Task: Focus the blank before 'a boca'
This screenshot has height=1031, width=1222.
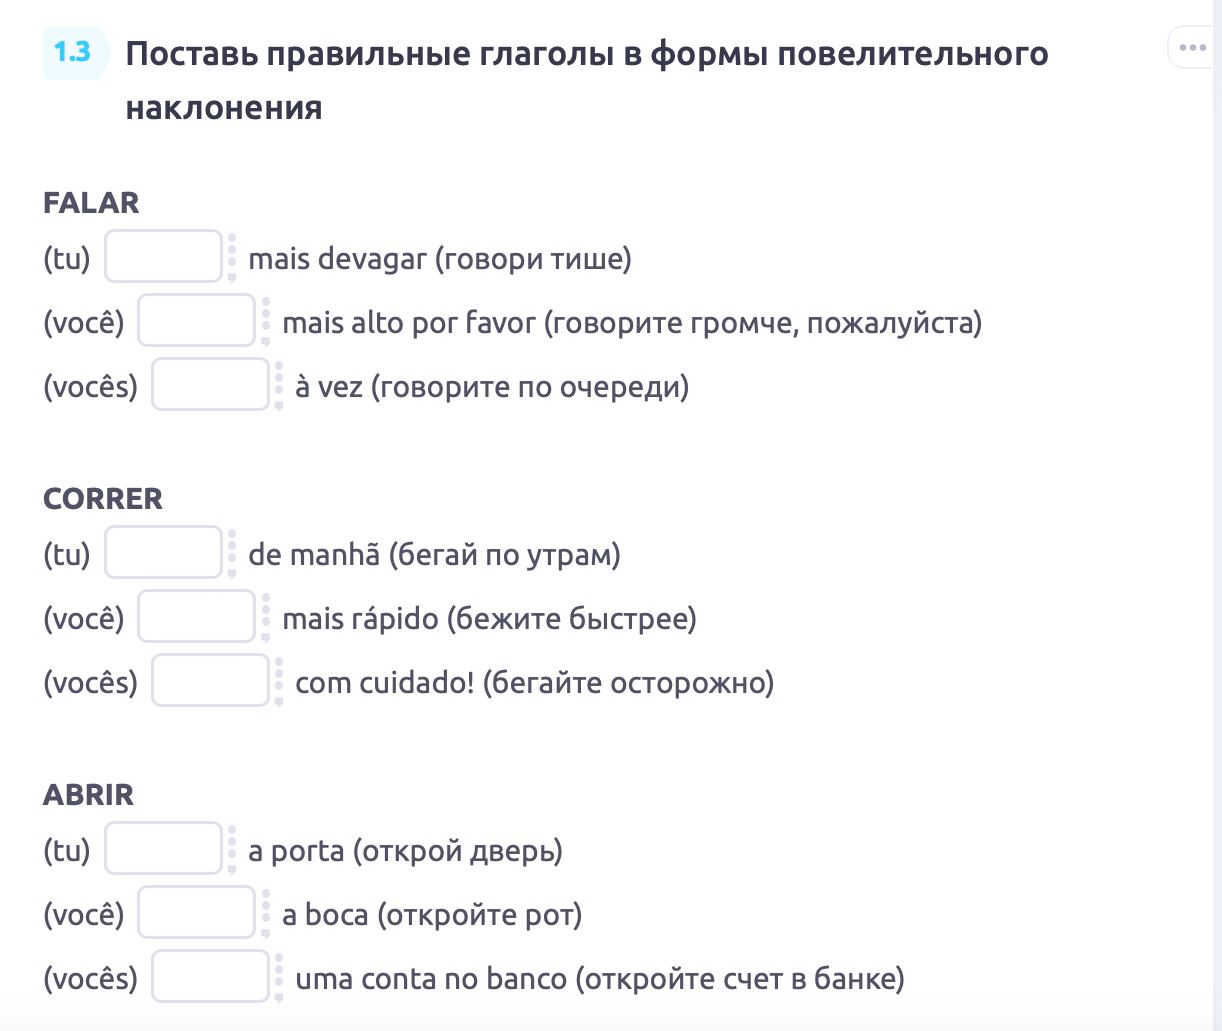Action: click(196, 913)
